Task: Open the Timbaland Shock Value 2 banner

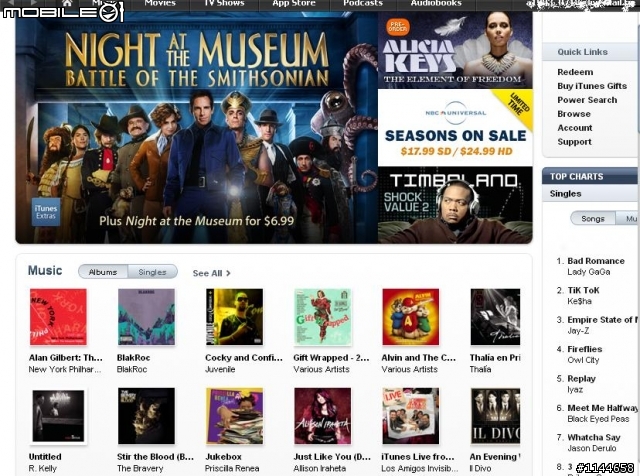Action: 455,205
